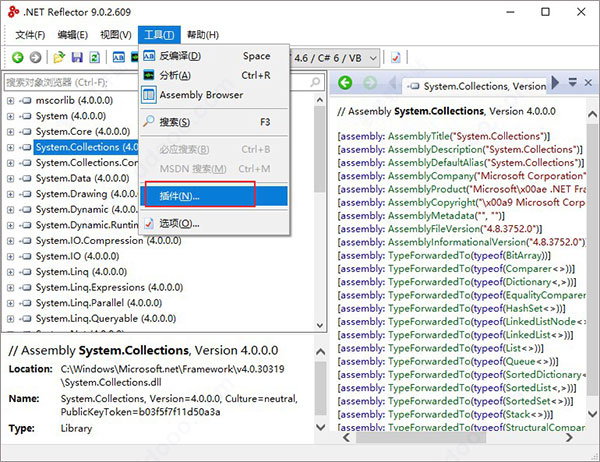Image resolution: width=600 pixels, height=462 pixels.
Task: Click the save icon in the toolbar
Action: coord(76,57)
